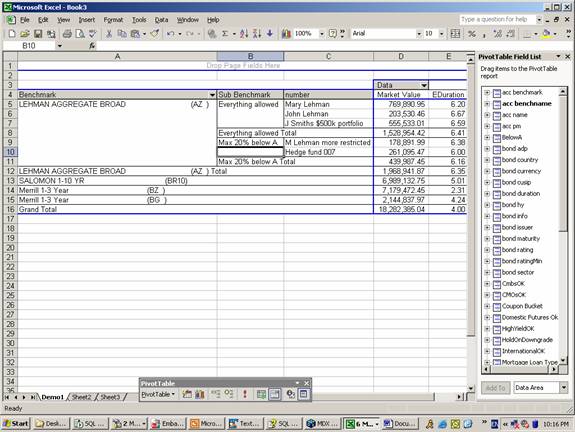Click the Format Report icon in PivotTable toolbar
The width and height of the screenshot is (575, 432).
click(x=187, y=394)
